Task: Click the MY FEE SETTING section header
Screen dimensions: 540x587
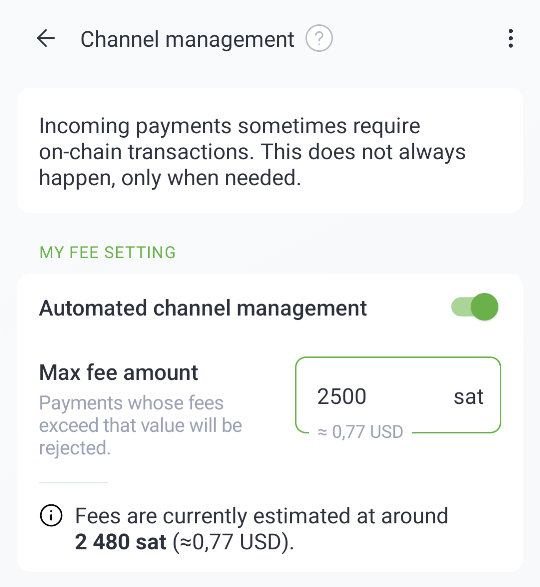Action: (107, 252)
